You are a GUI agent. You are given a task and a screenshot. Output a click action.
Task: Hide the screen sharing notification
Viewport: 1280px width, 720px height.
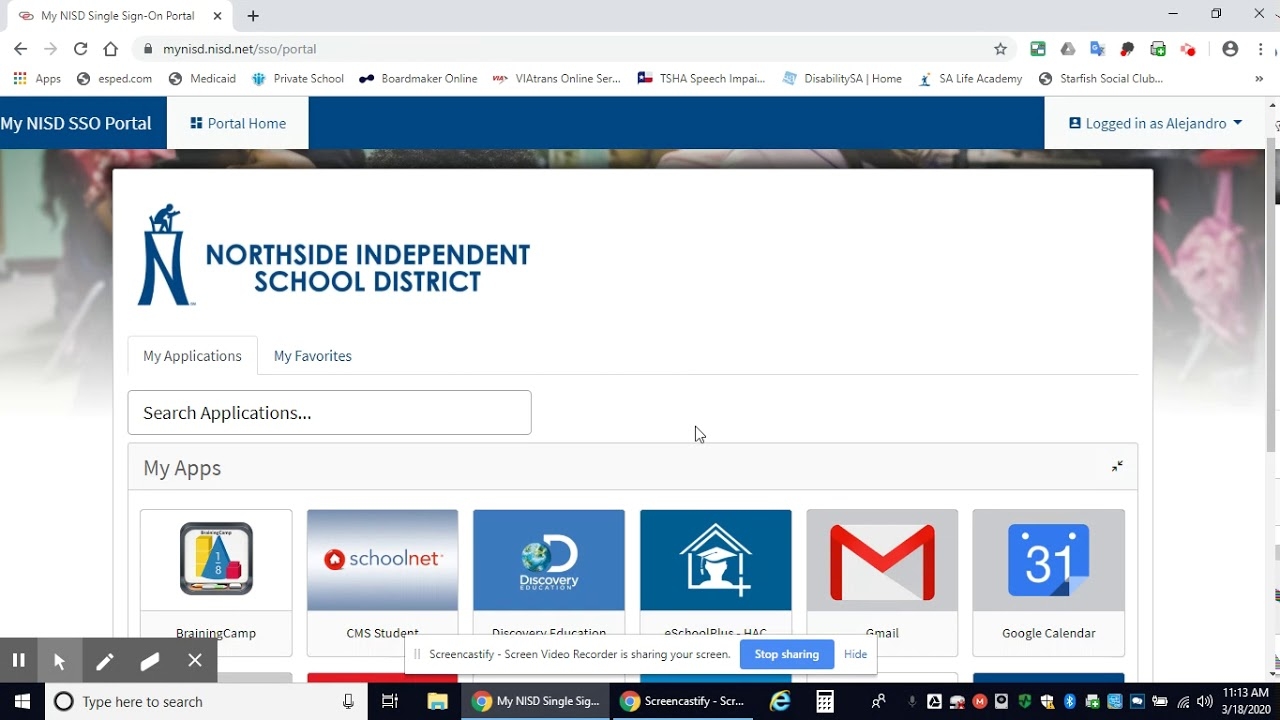[x=855, y=654]
